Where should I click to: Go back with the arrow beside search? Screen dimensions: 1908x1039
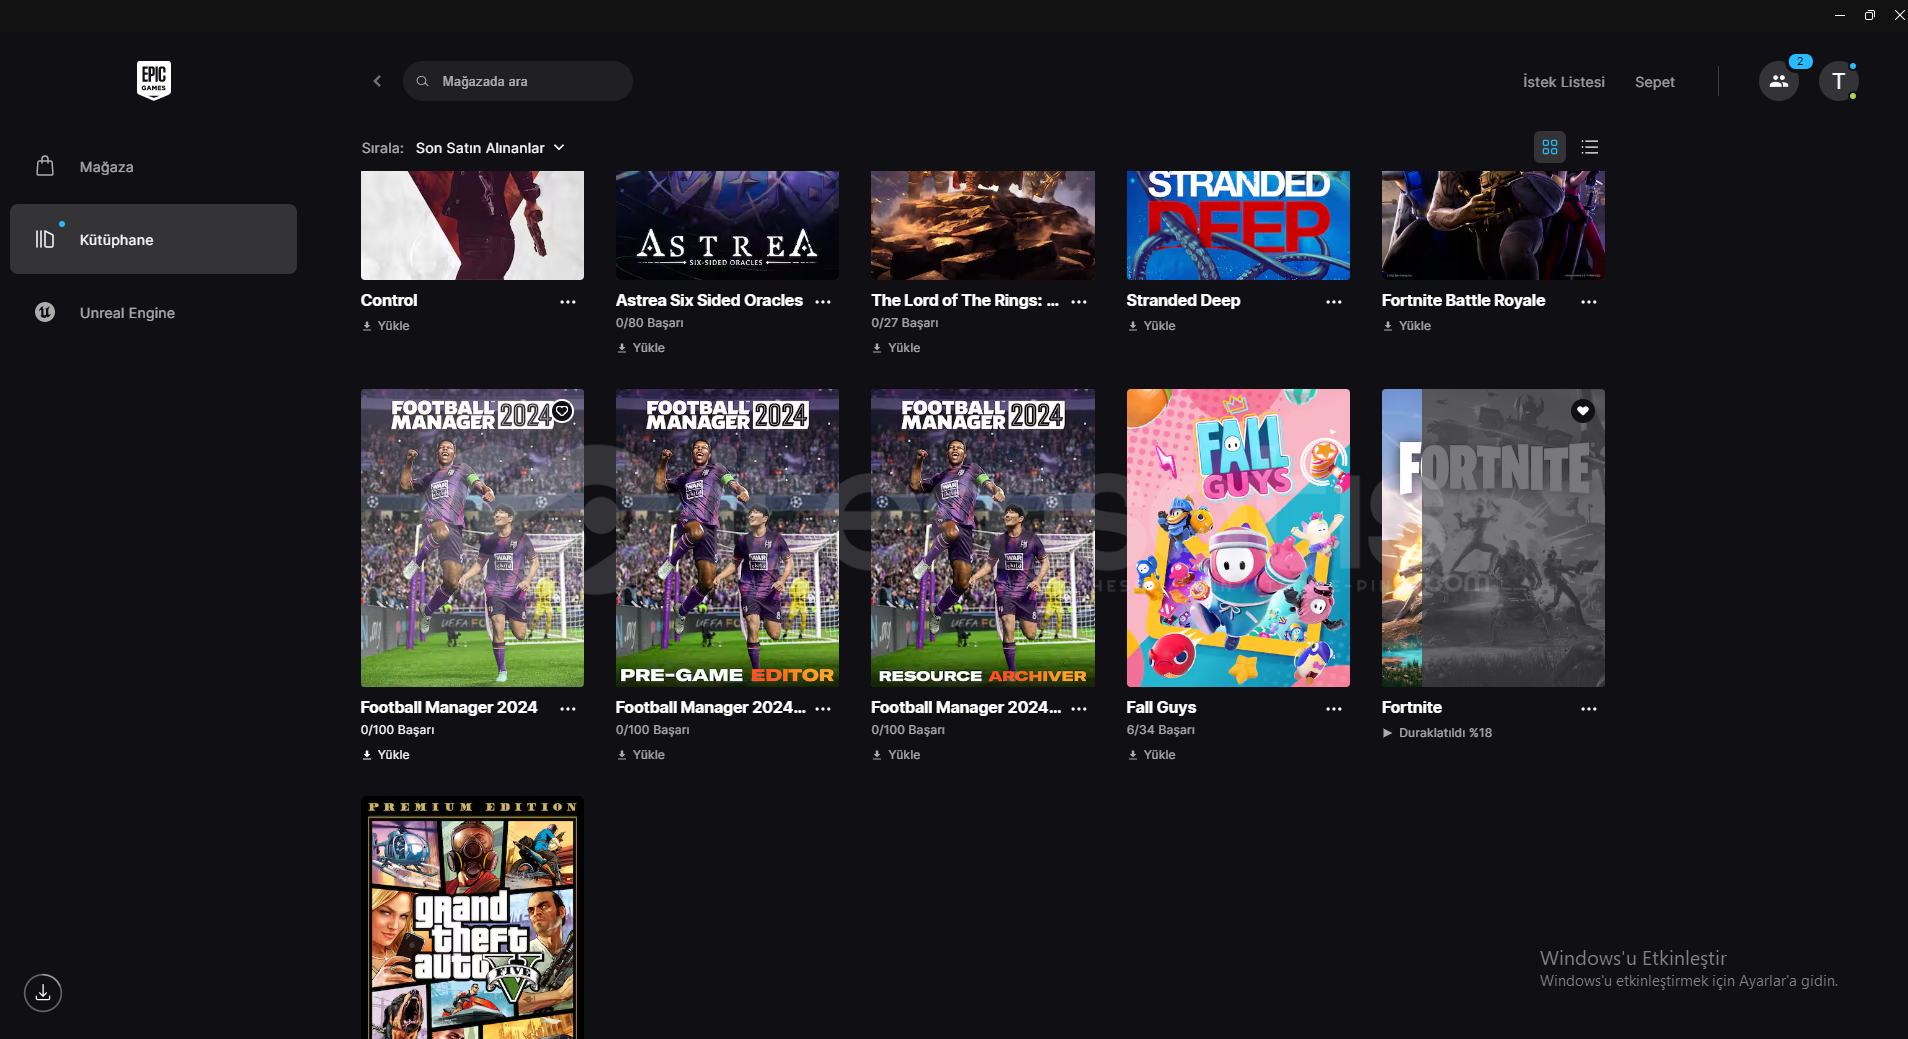(x=377, y=81)
